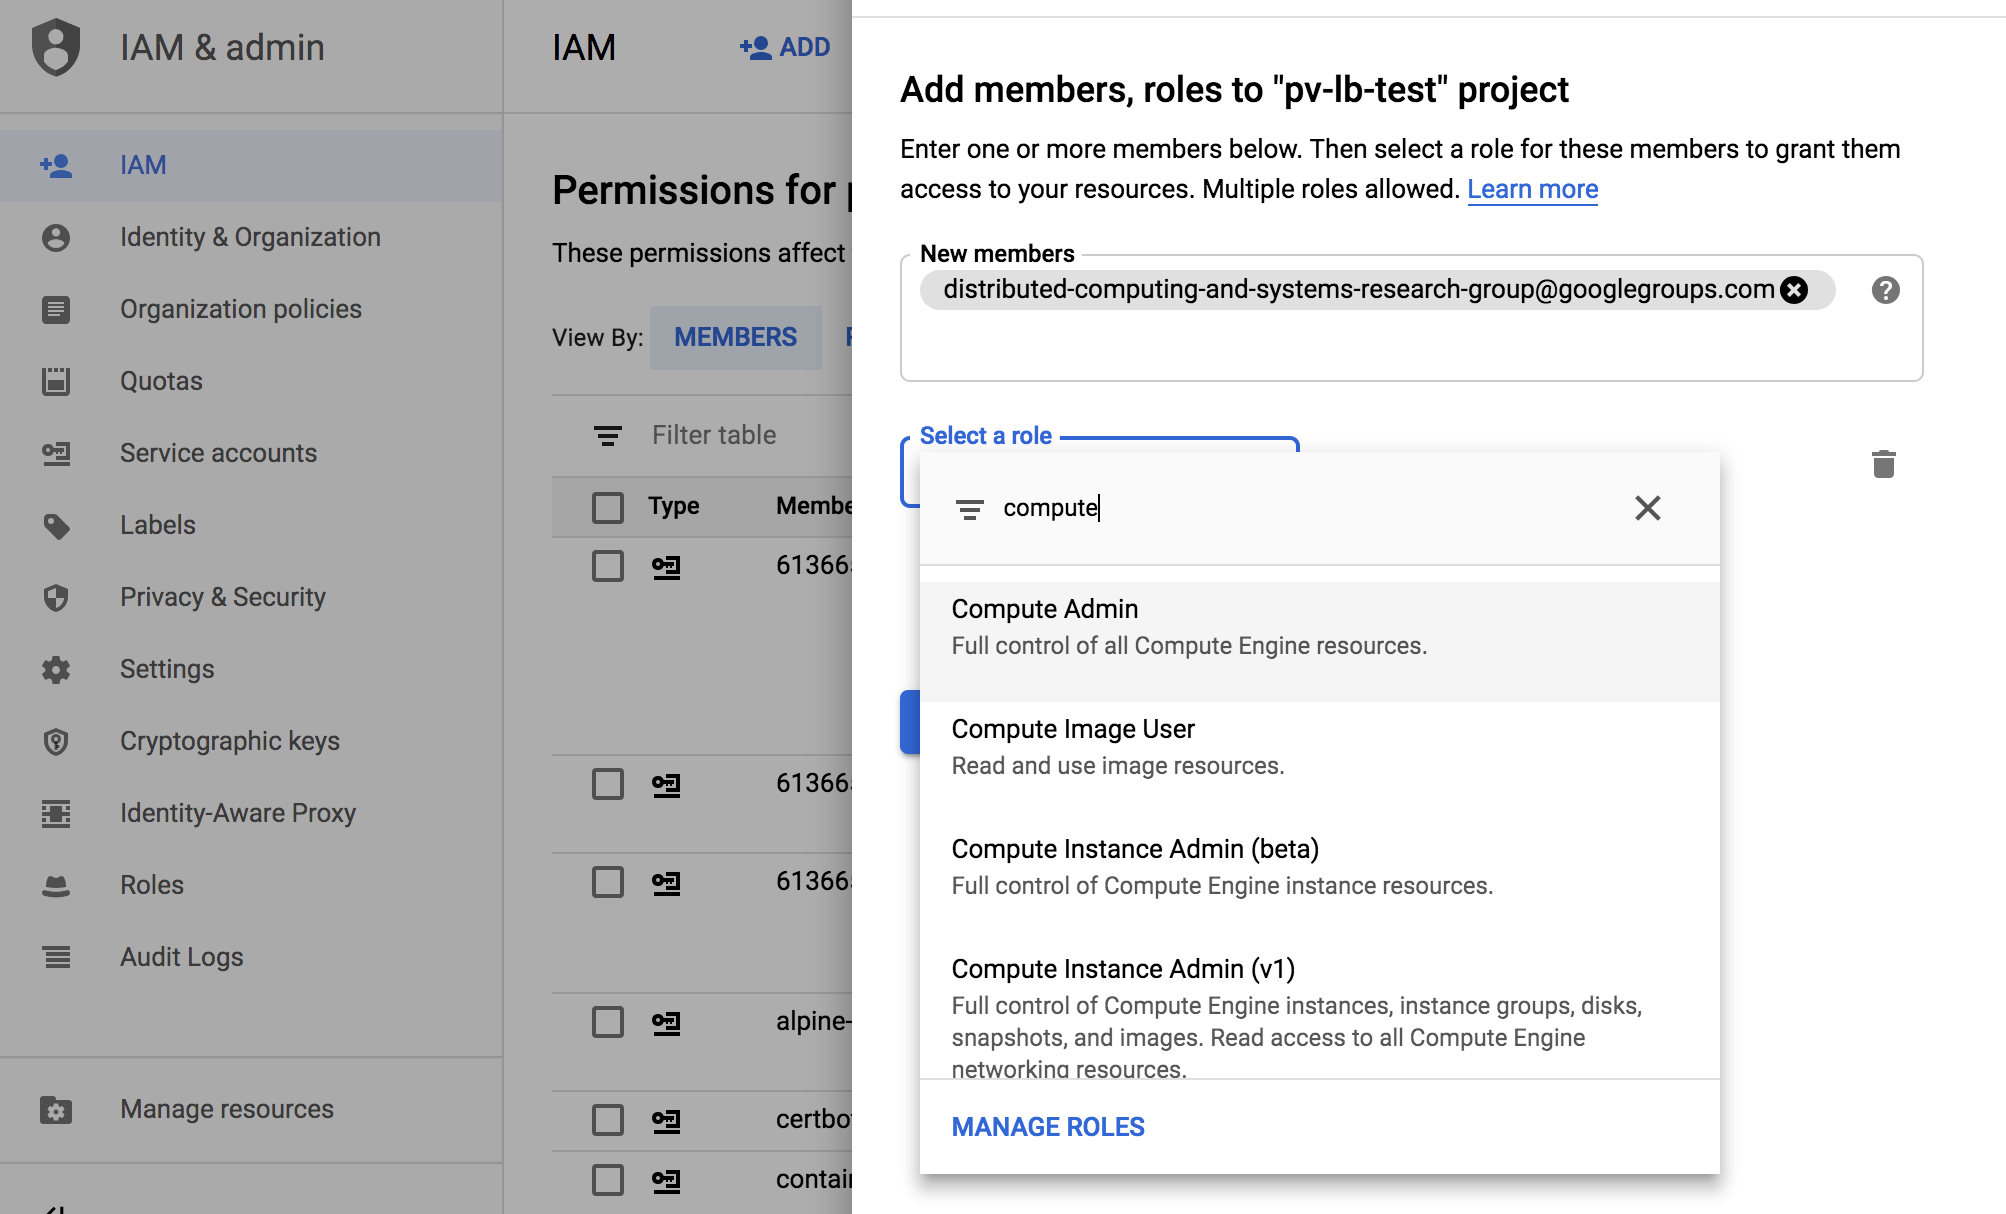
Task: Check the certbo member row checkbox
Action: (607, 1120)
